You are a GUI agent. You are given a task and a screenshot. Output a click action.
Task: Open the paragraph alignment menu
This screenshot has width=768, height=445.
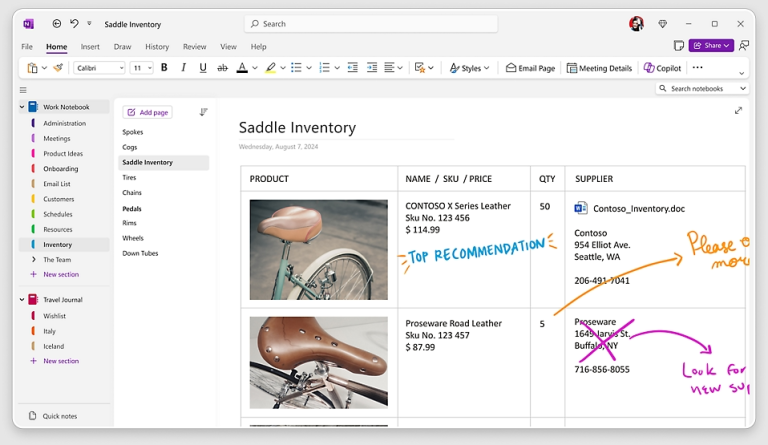(393, 68)
